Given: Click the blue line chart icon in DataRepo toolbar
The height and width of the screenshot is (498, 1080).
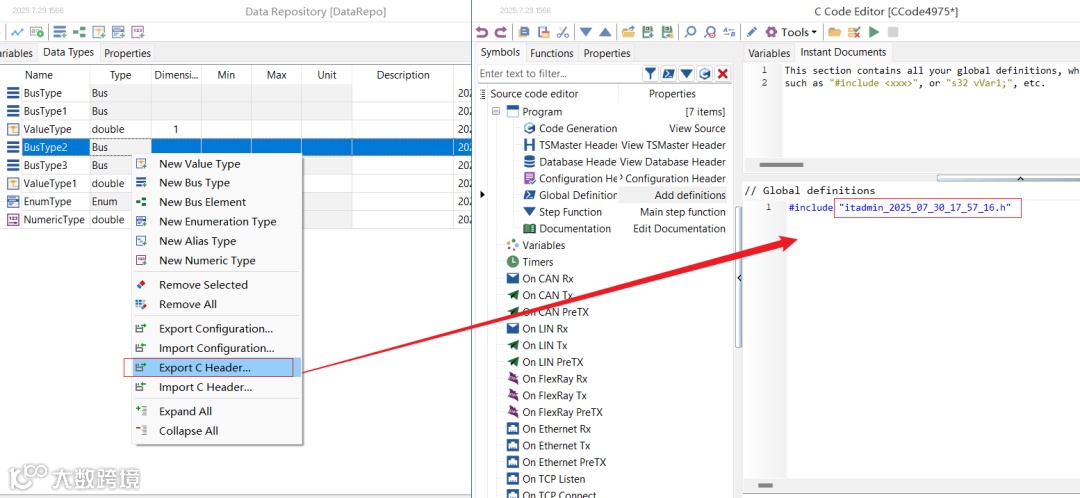Looking at the screenshot, I should pos(17,32).
